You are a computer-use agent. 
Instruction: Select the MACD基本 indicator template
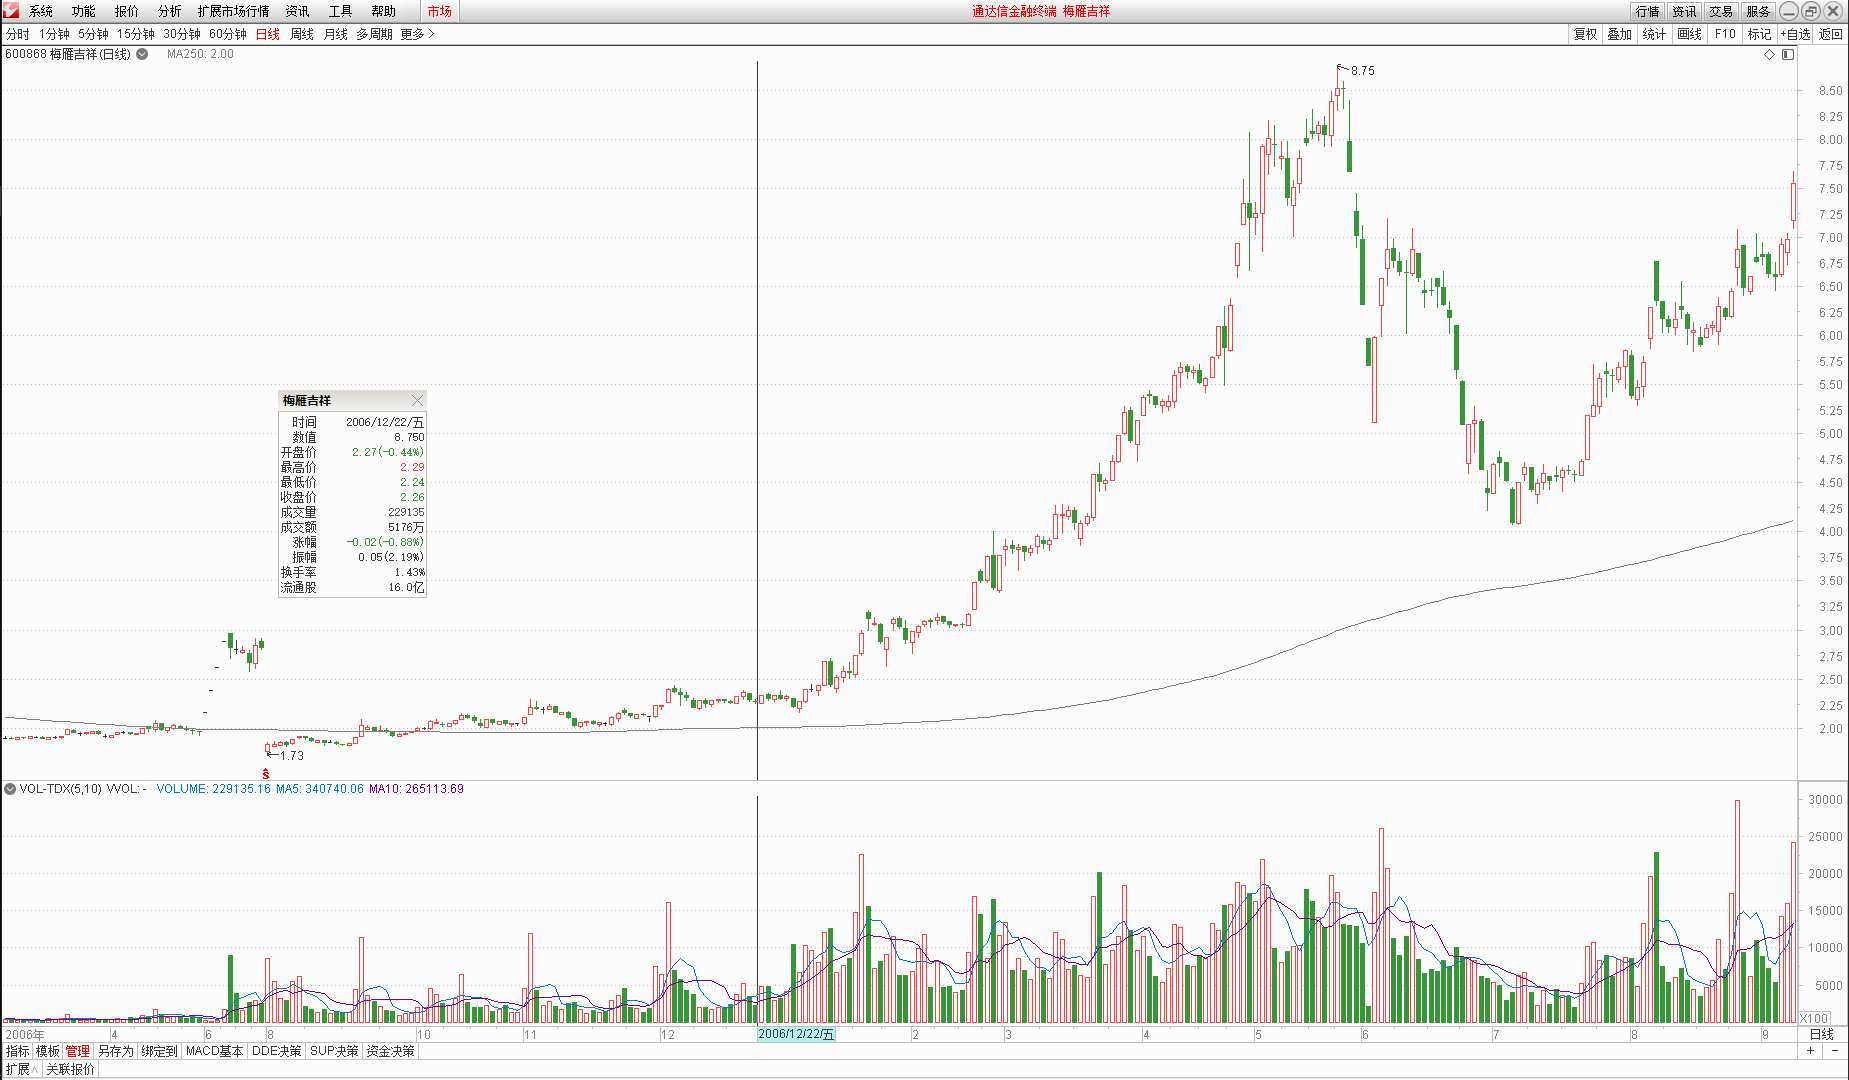click(x=214, y=1051)
